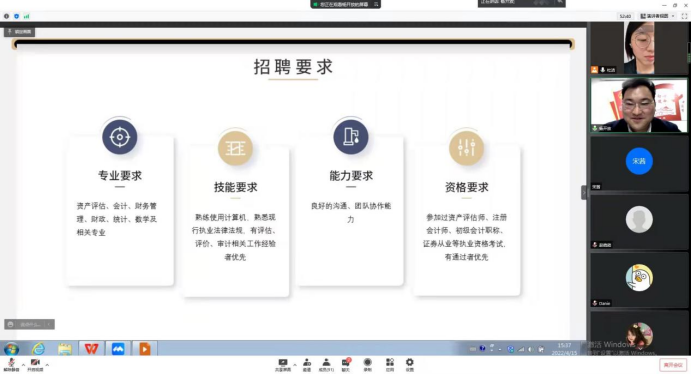Open the share screen (共享屏幕) tool
This screenshot has width=691, height=374.
coord(283,365)
